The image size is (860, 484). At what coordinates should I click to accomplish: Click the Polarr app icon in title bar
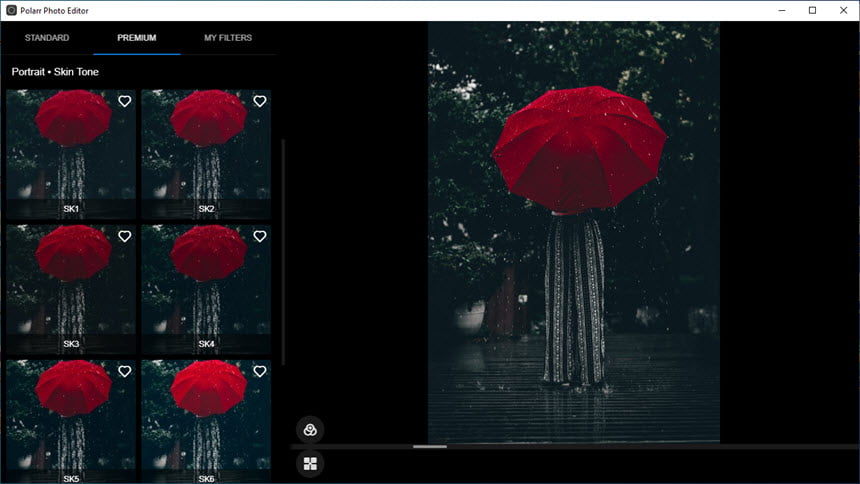coord(11,10)
